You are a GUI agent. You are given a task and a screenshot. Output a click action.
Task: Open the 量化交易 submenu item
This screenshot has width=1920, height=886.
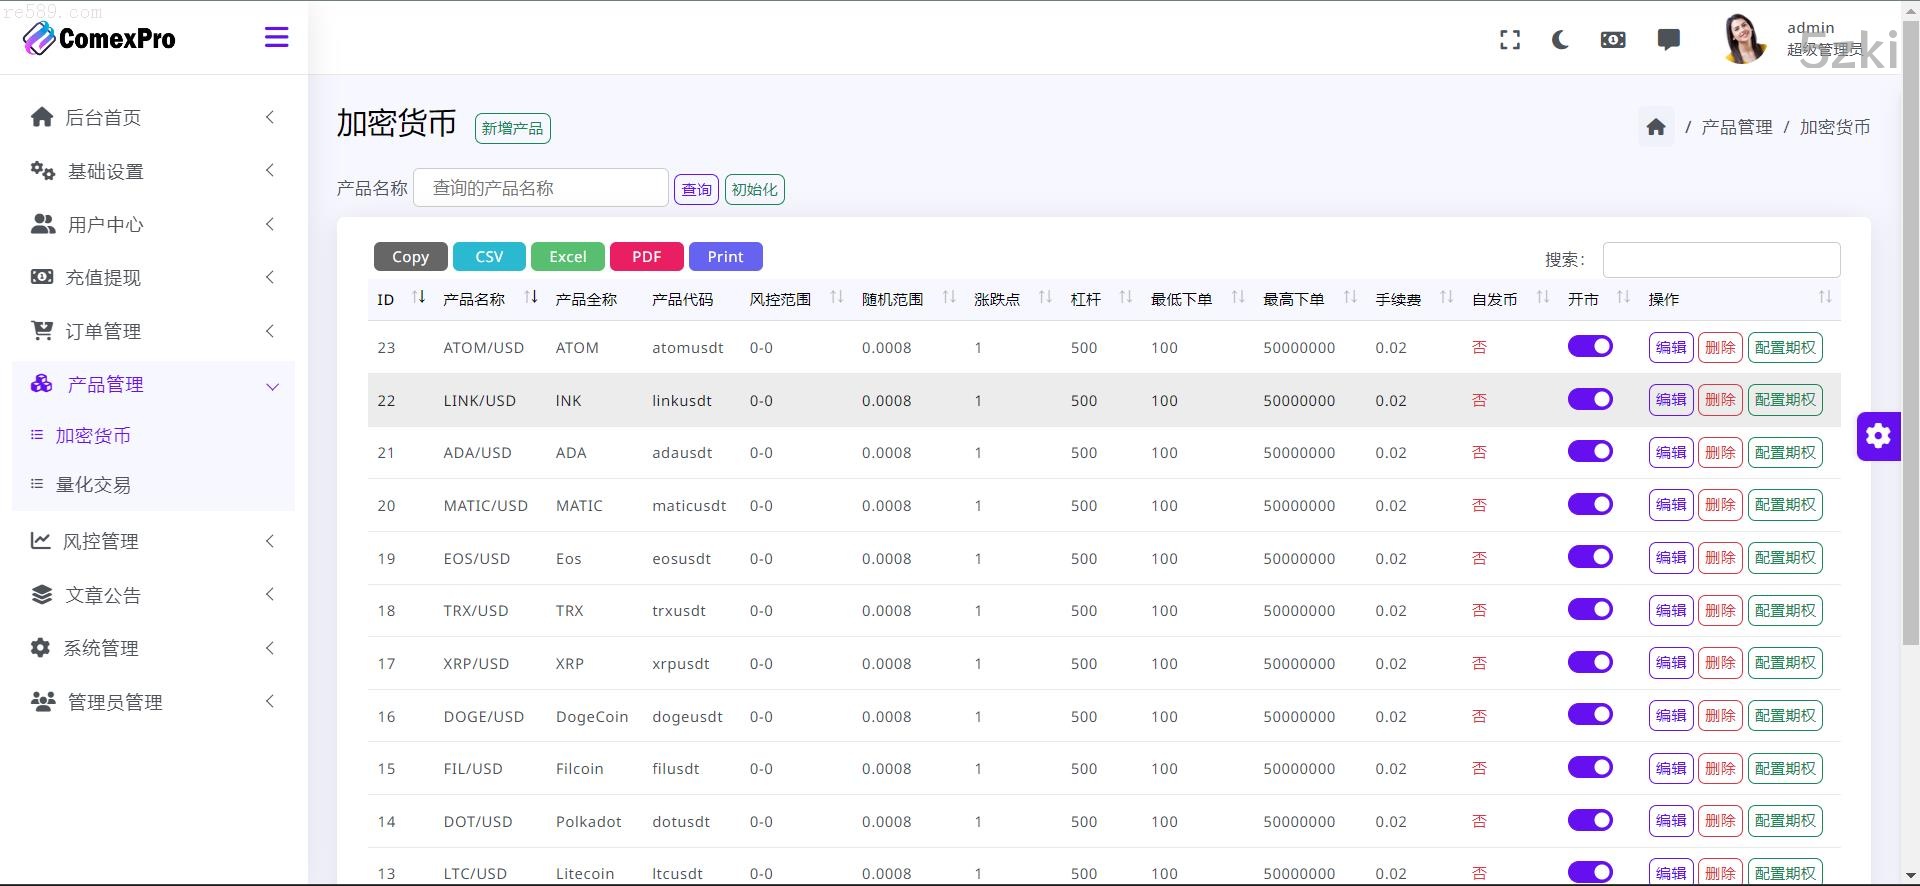[93, 485]
